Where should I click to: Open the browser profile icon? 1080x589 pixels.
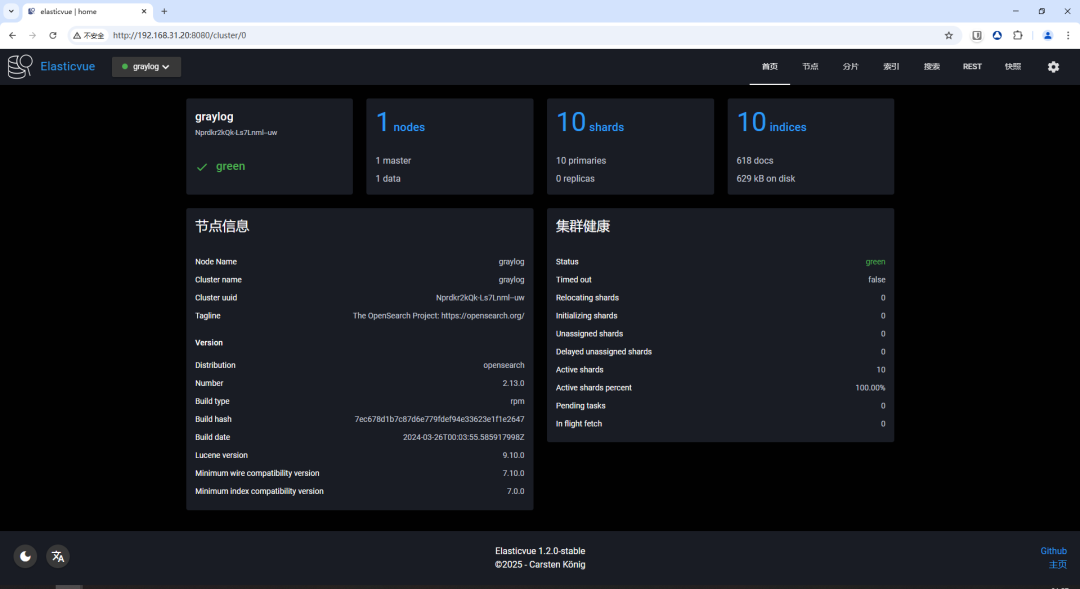click(x=1048, y=35)
